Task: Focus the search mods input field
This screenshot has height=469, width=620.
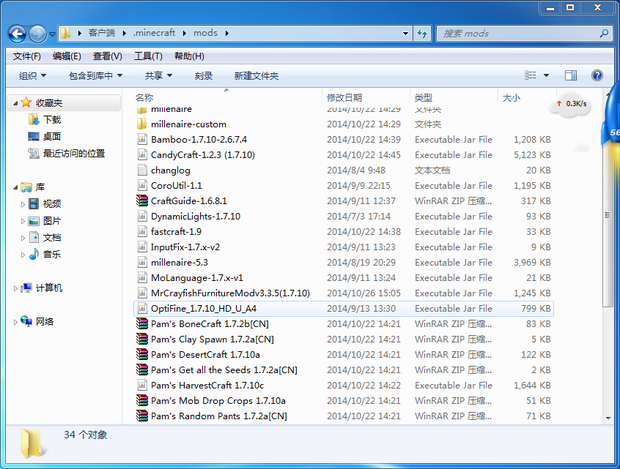Action: (x=518, y=34)
